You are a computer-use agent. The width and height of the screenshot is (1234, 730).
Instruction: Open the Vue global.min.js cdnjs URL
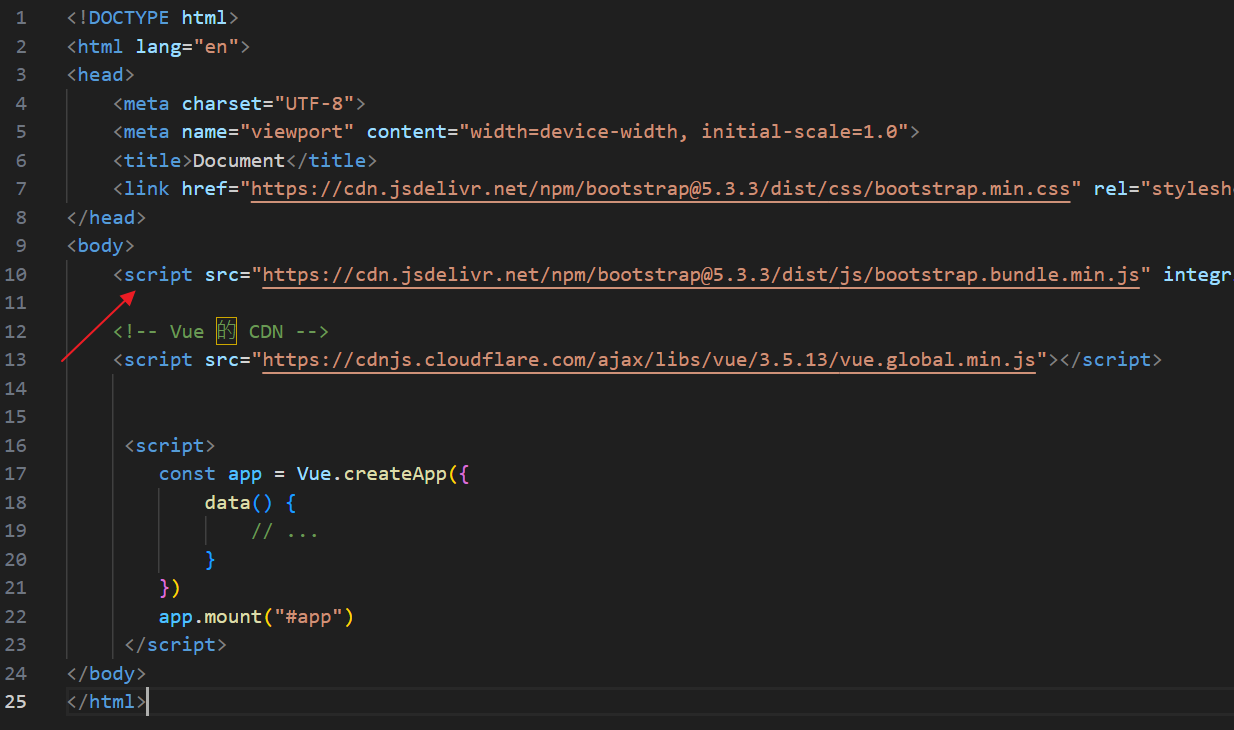[648, 360]
